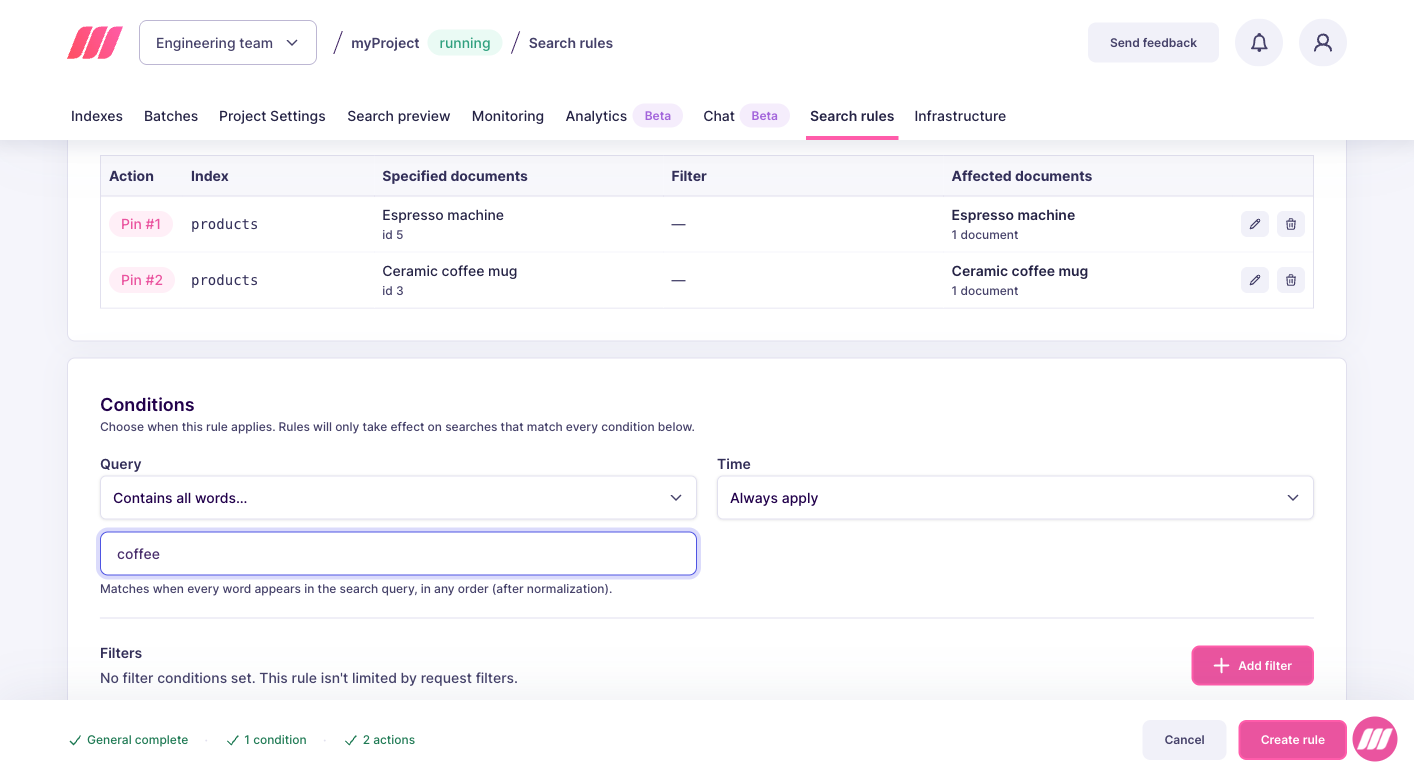Click the Create rule button
The width and height of the screenshot is (1414, 780).
pyautogui.click(x=1292, y=740)
